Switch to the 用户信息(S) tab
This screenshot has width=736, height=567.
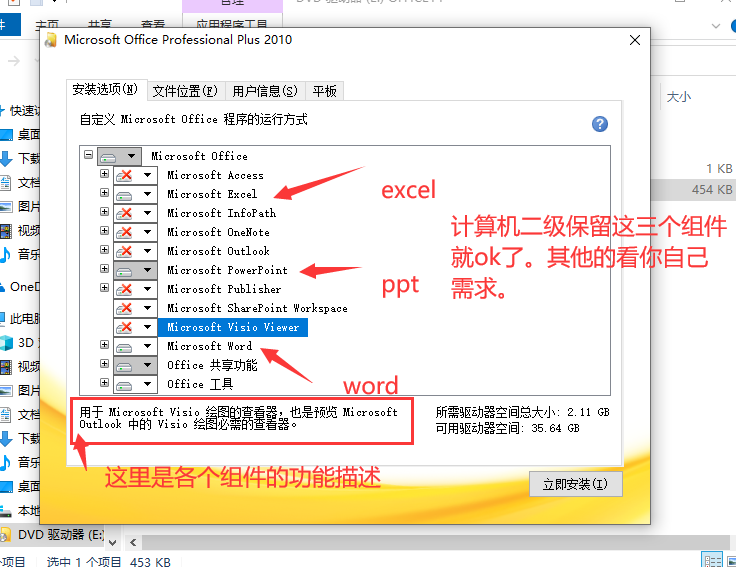(x=265, y=91)
